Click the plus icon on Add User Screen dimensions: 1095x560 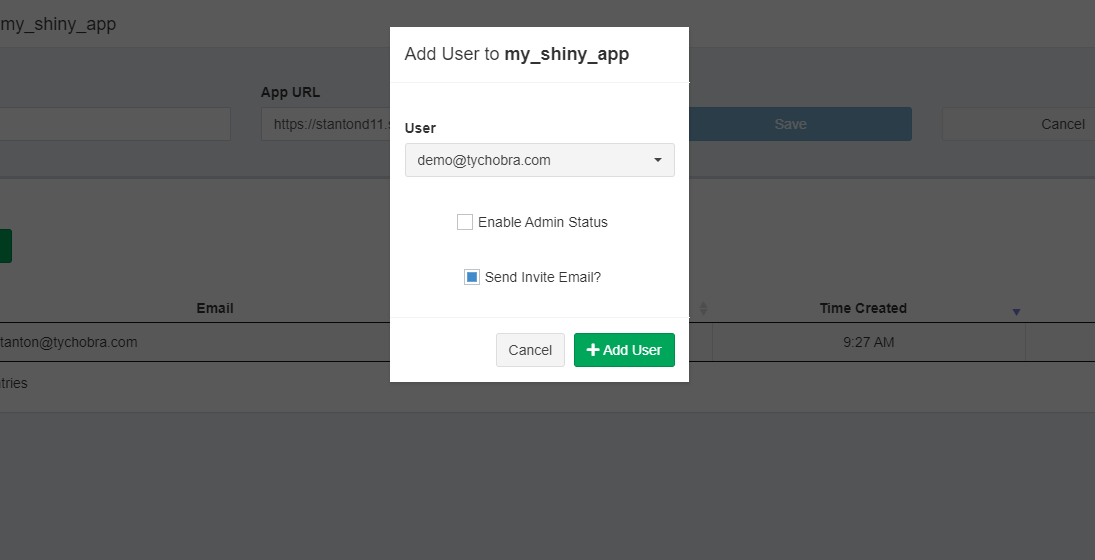(593, 350)
